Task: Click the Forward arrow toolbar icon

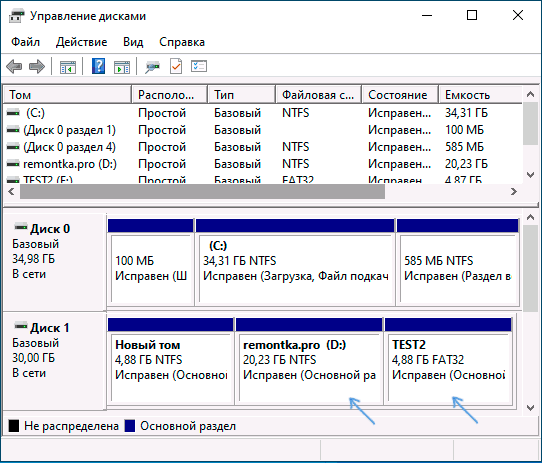Action: click(37, 66)
